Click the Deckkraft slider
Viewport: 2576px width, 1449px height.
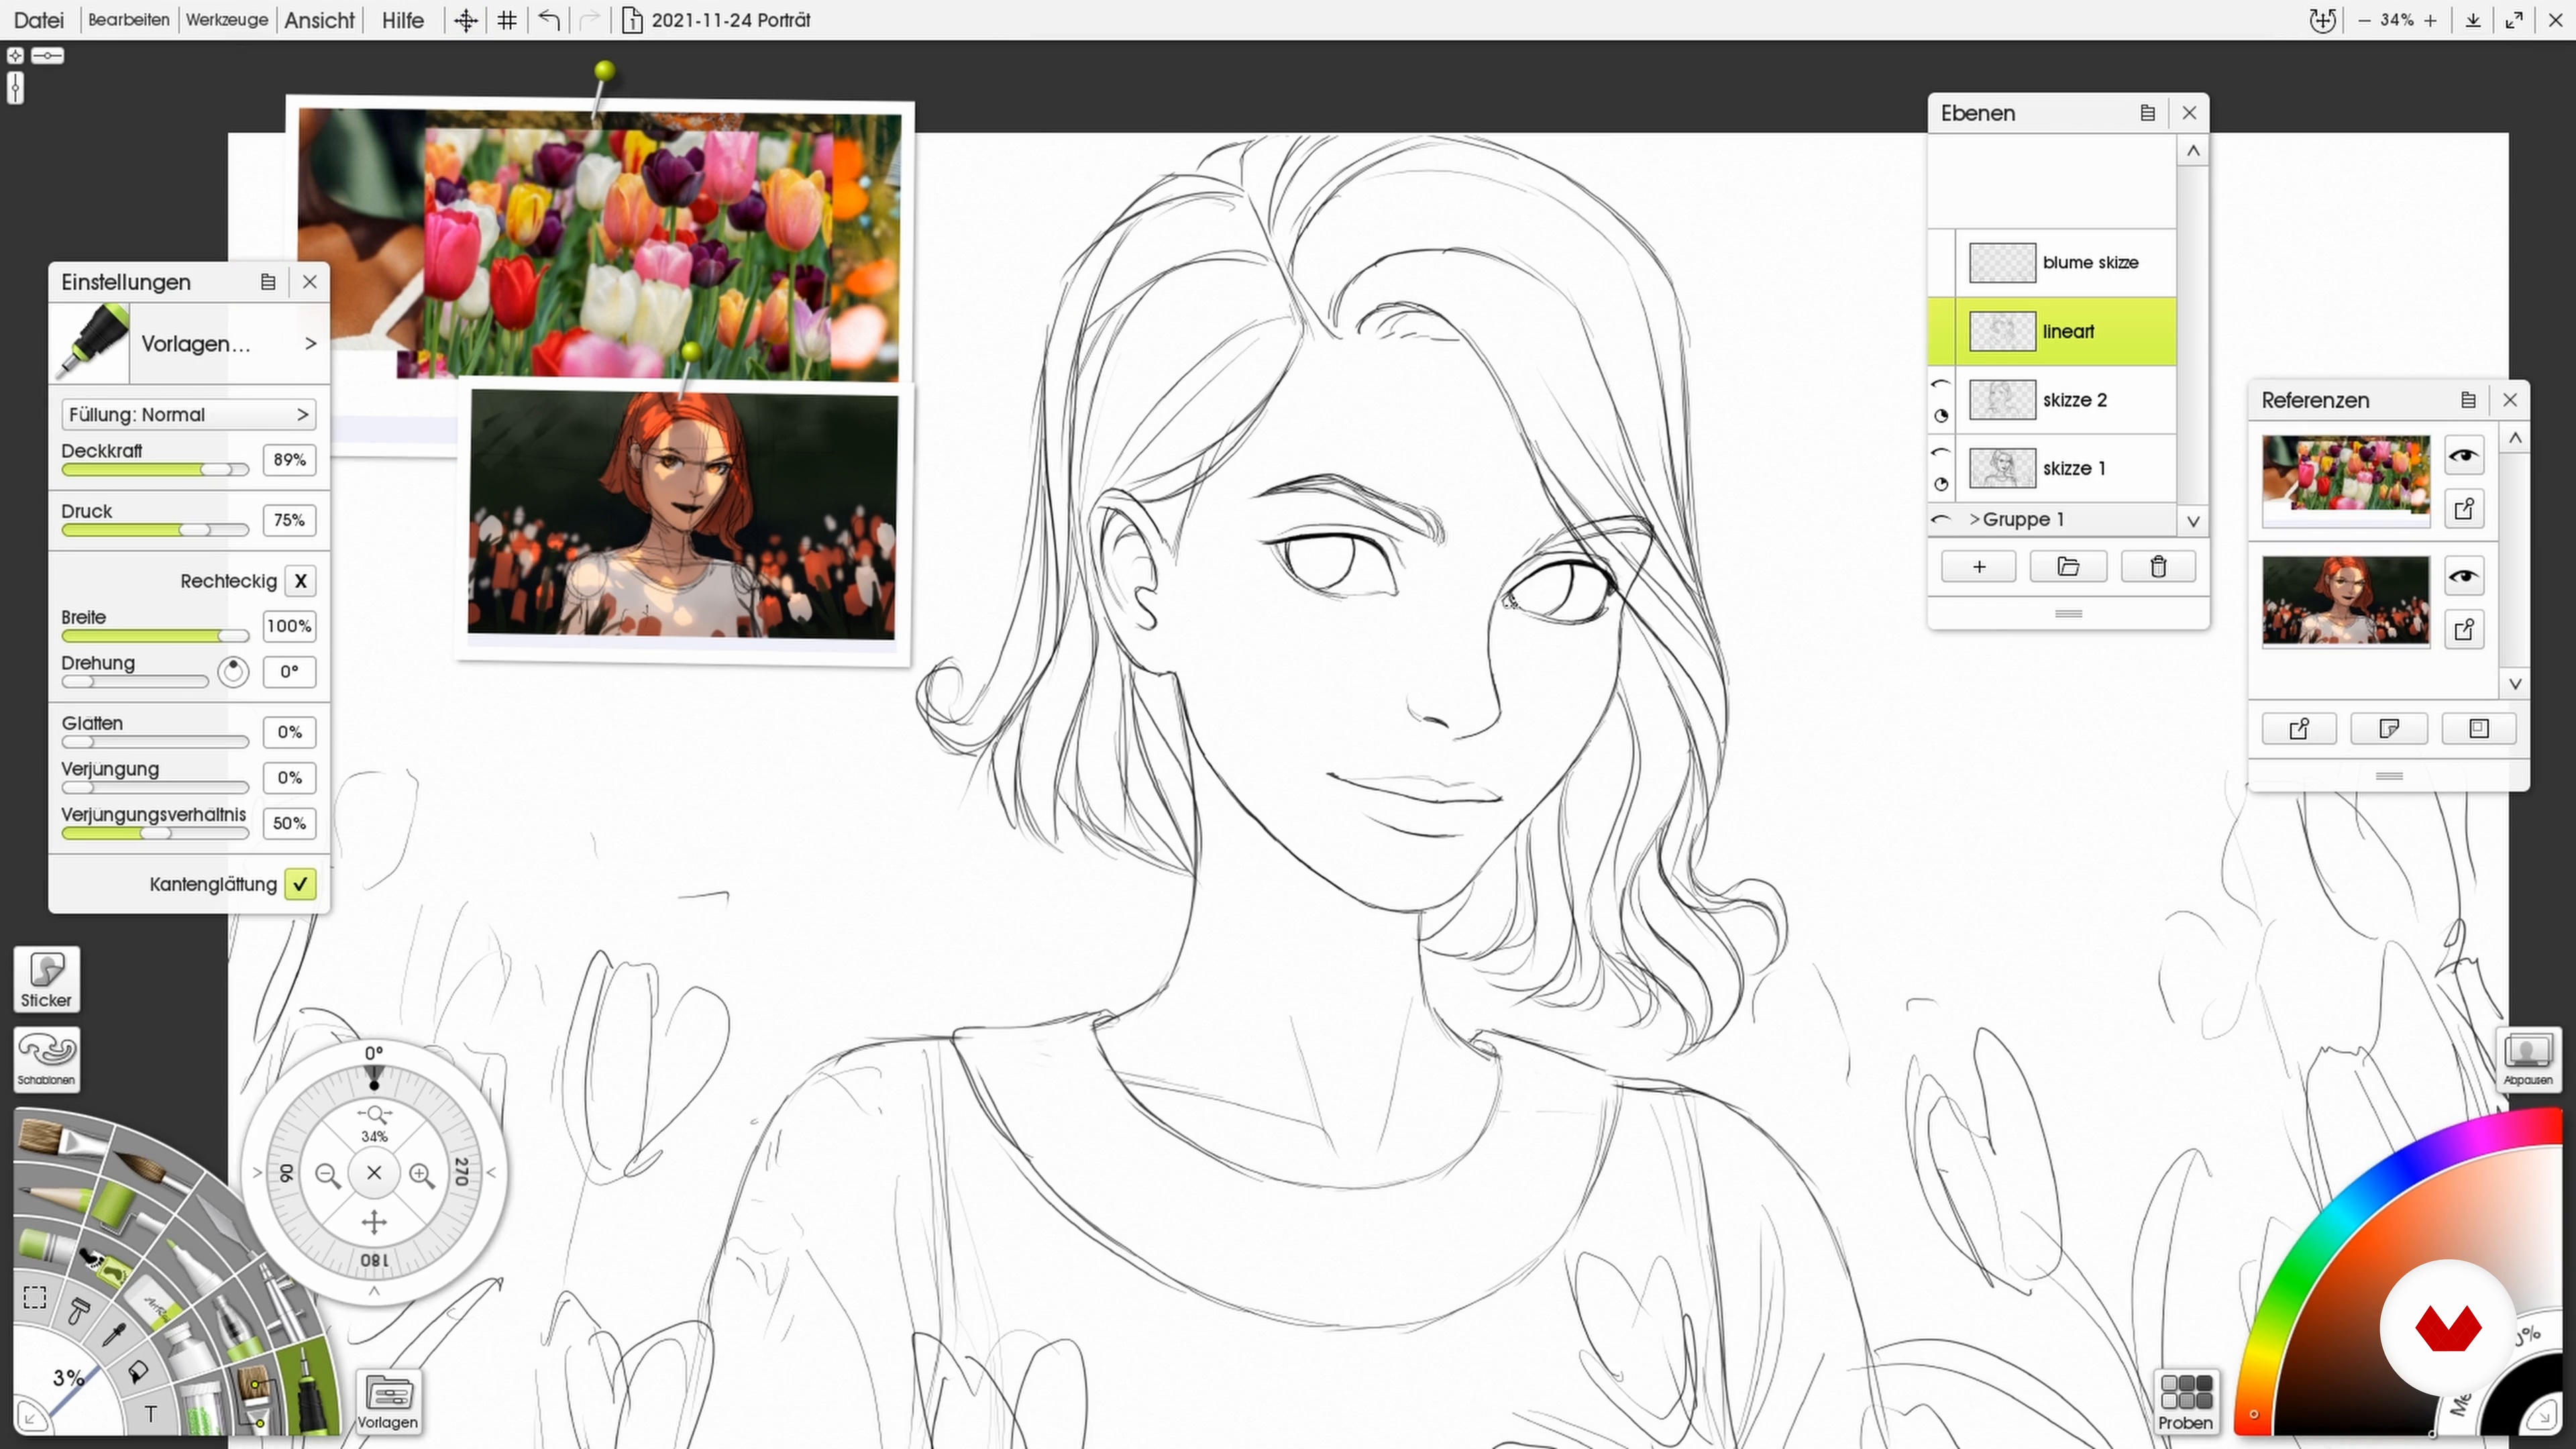pos(154,470)
